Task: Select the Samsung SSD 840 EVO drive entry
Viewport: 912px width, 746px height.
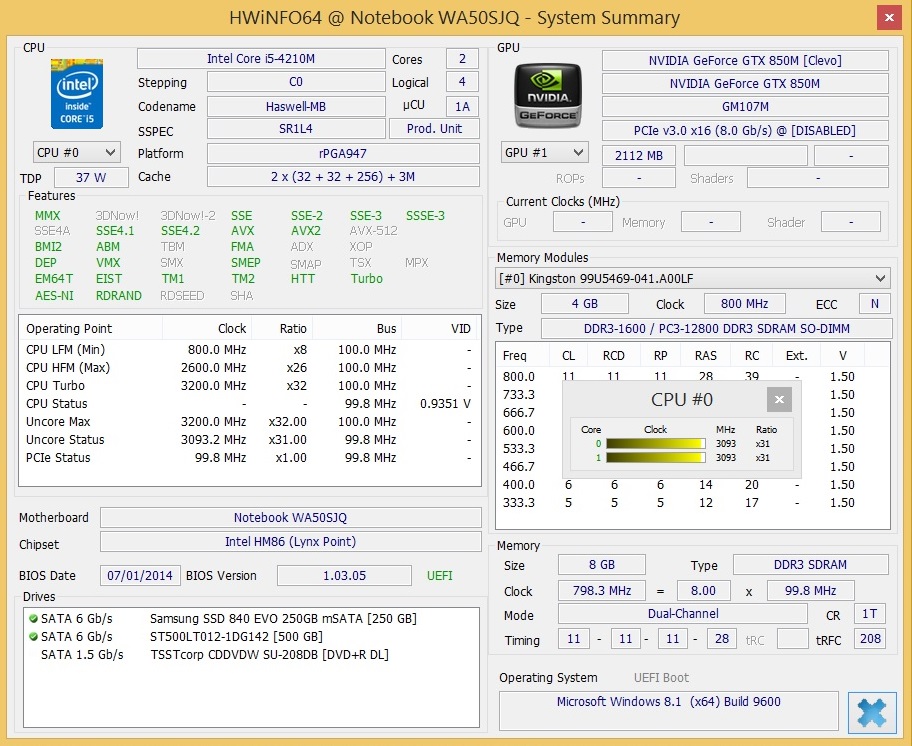Action: (x=251, y=618)
